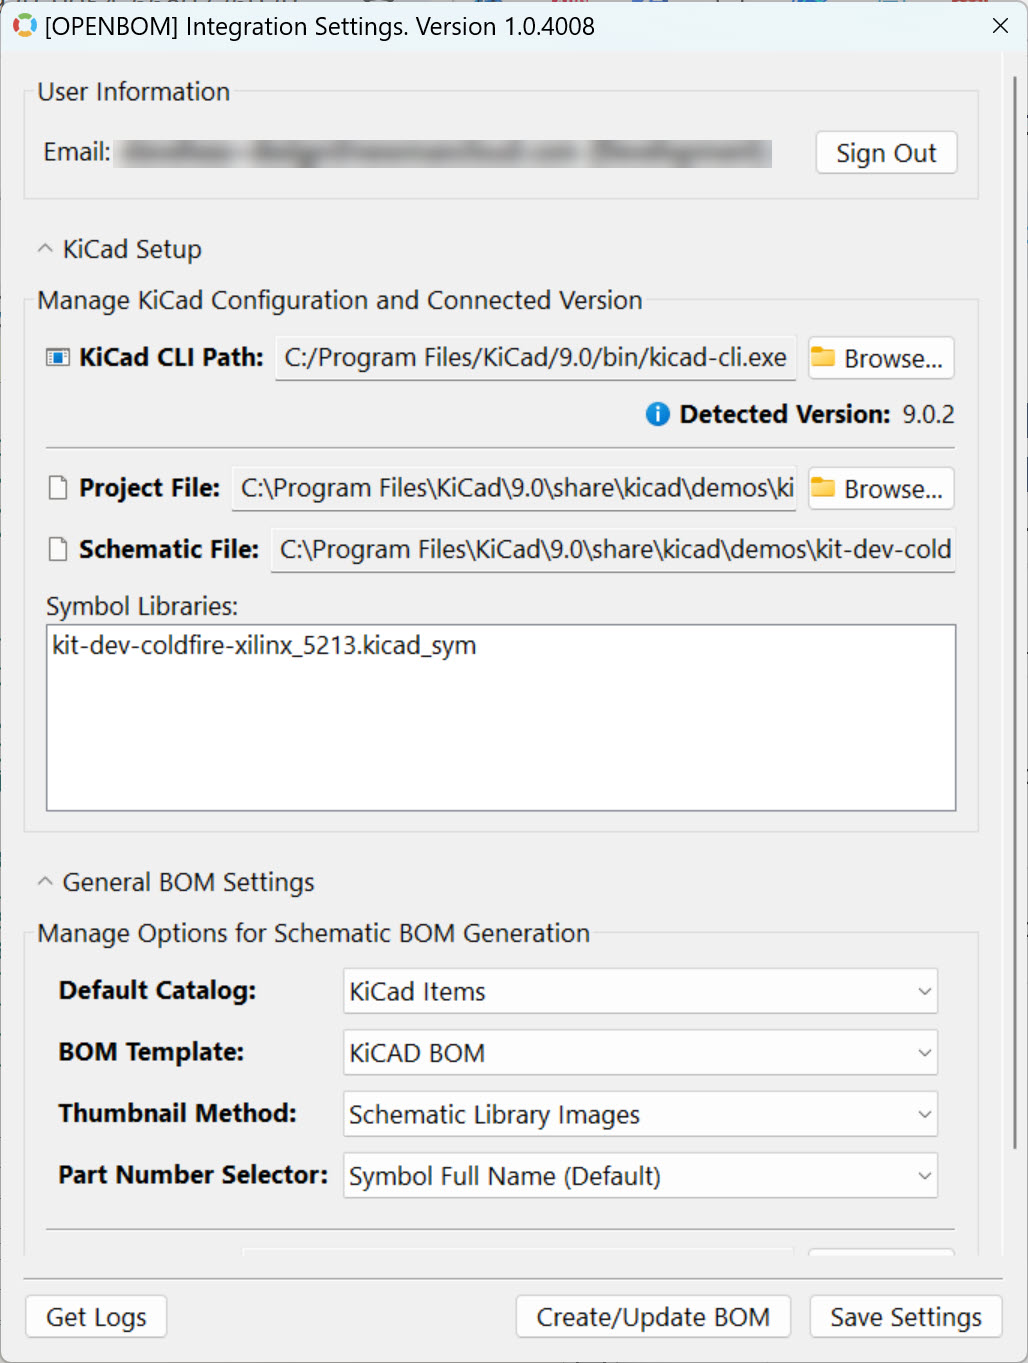Click the Manage KiCad Configuration heading text
Viewport: 1028px width, 1363px height.
click(x=340, y=300)
